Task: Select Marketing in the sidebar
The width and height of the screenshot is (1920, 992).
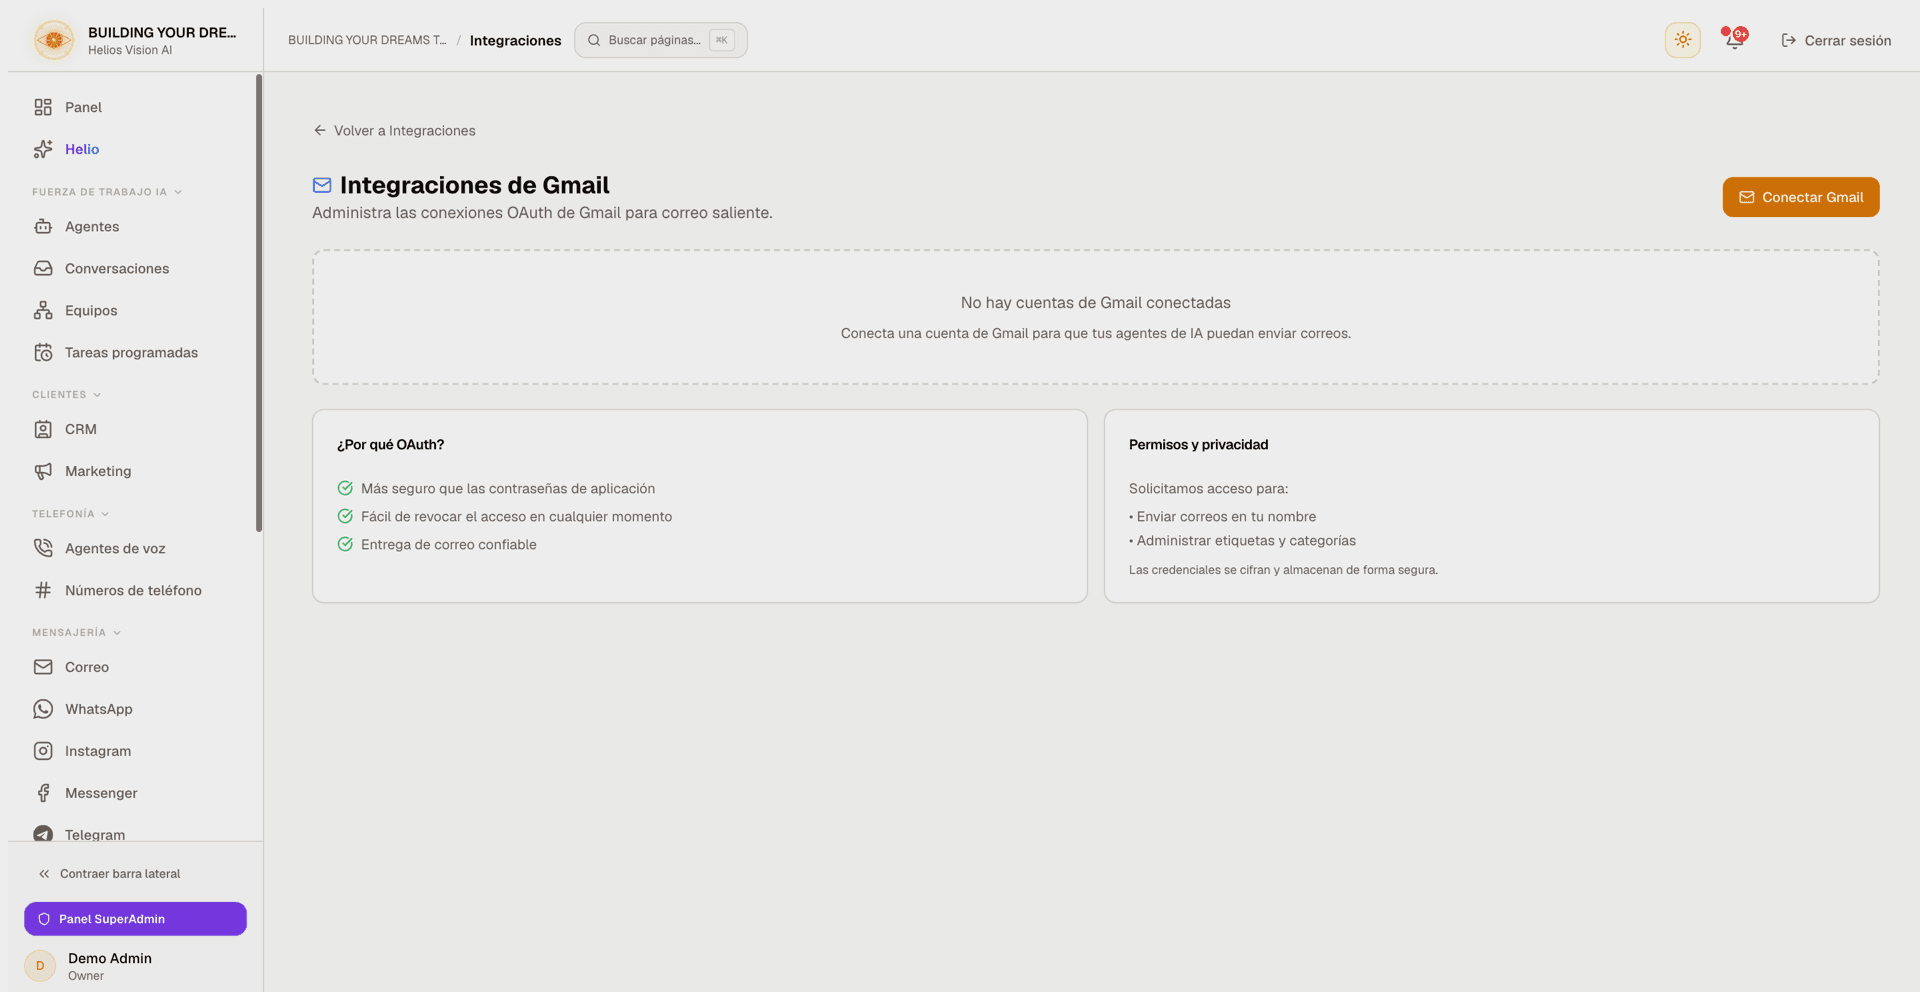Action: click(x=135, y=472)
